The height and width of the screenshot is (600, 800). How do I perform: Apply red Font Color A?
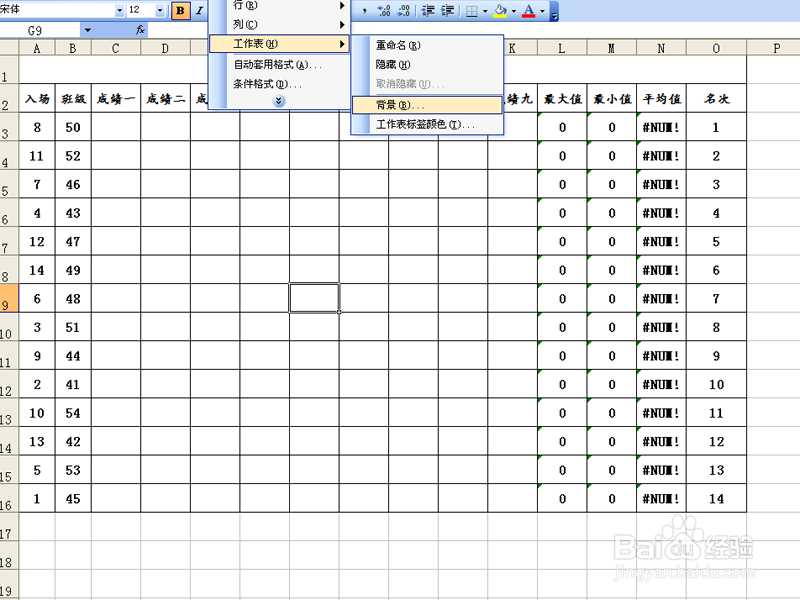tap(529, 11)
